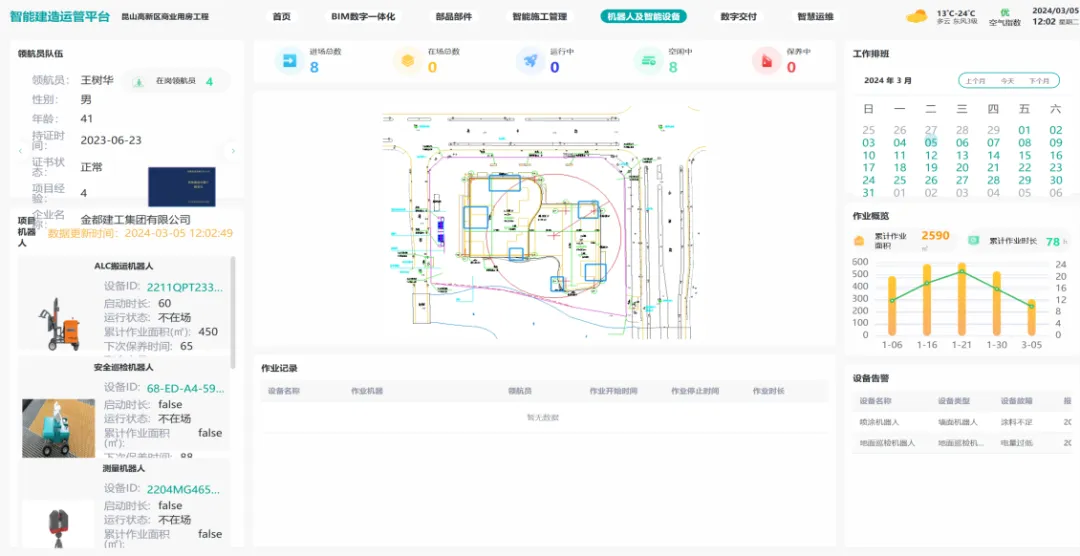Click the orange 累计作业面积 icon
This screenshot has height=556, width=1080.
859,241
